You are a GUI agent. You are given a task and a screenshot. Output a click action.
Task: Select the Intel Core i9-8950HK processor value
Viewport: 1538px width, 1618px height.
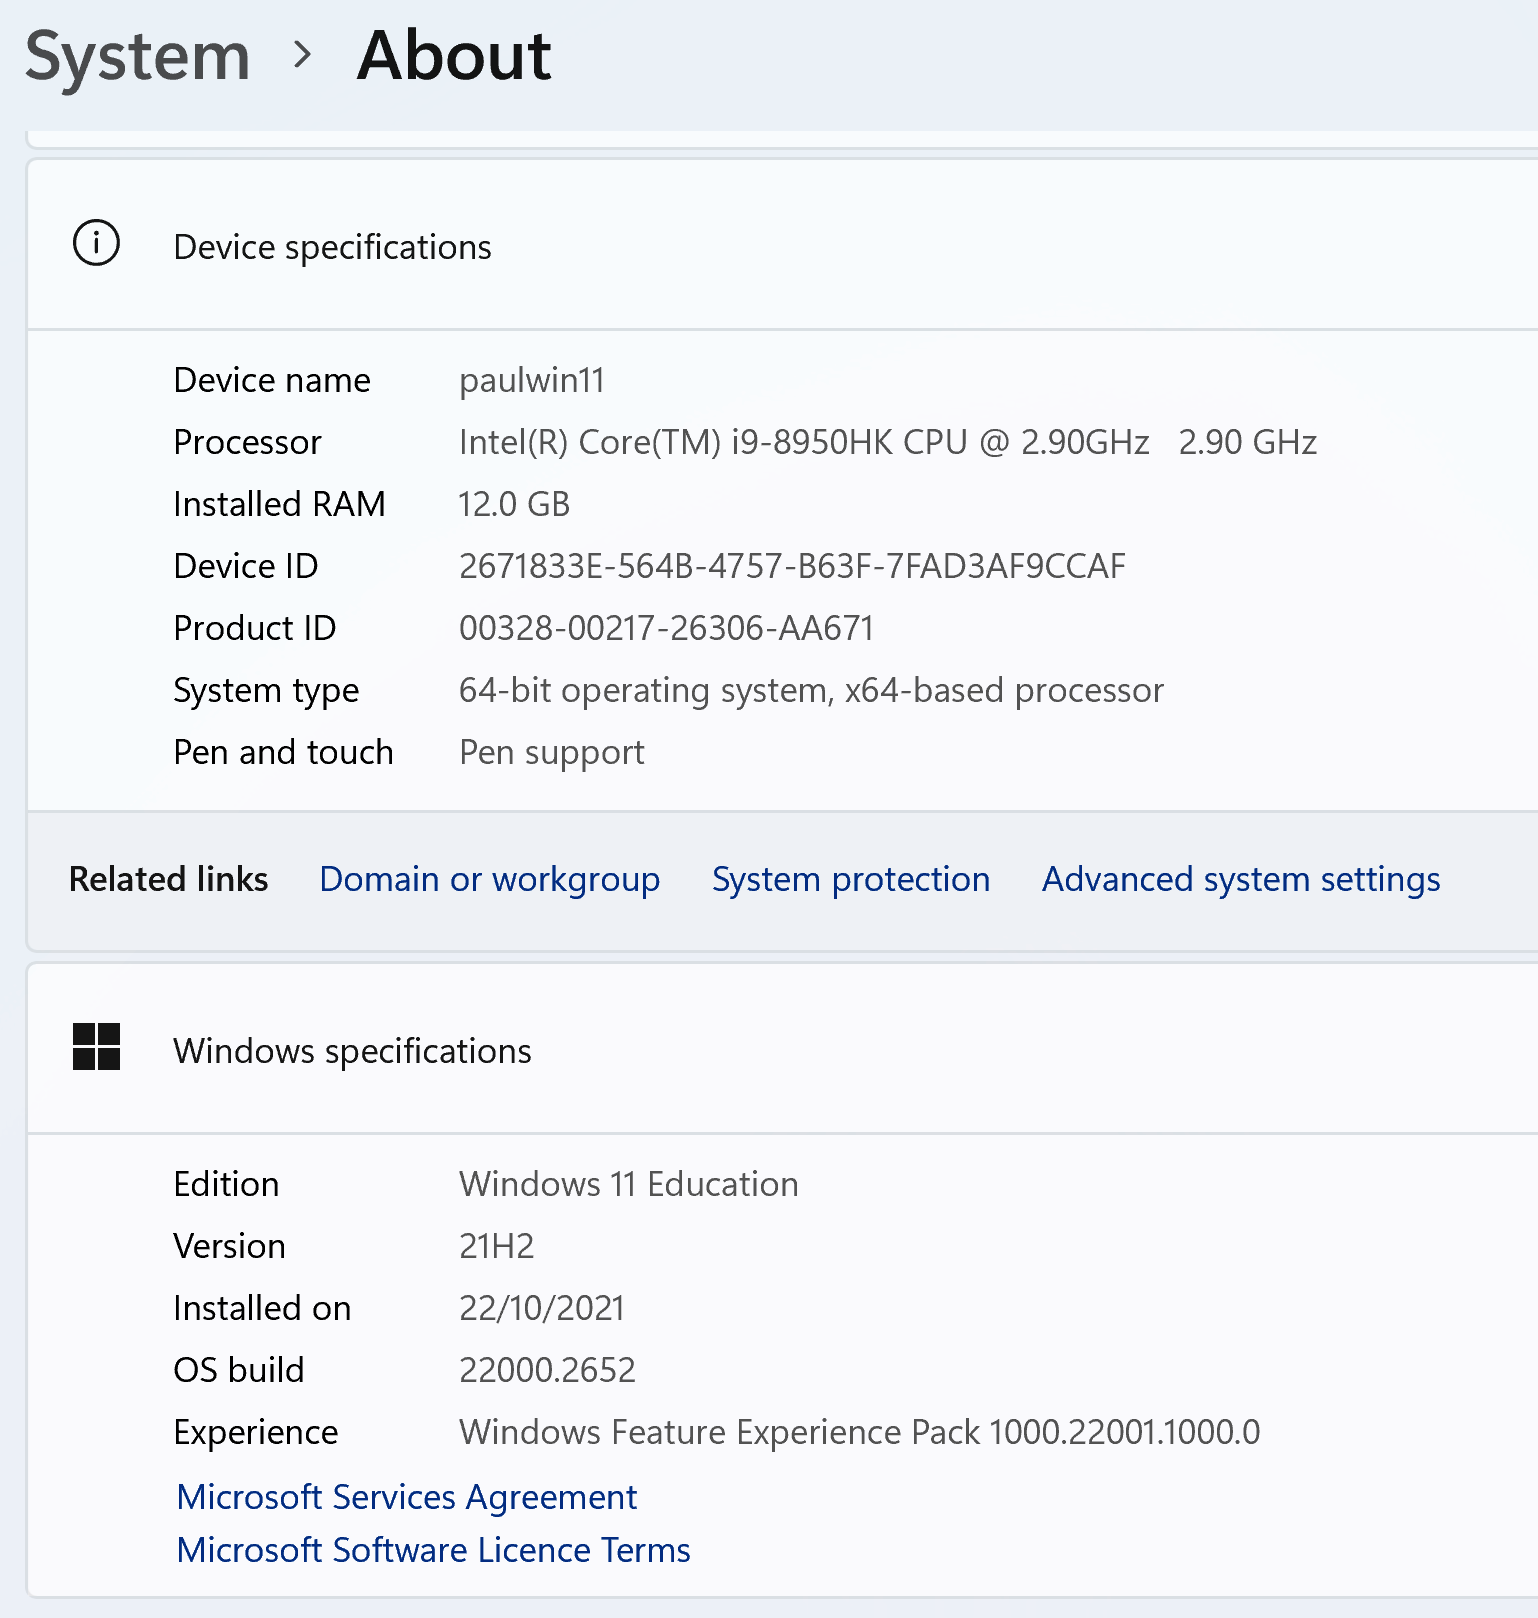[x=888, y=442]
